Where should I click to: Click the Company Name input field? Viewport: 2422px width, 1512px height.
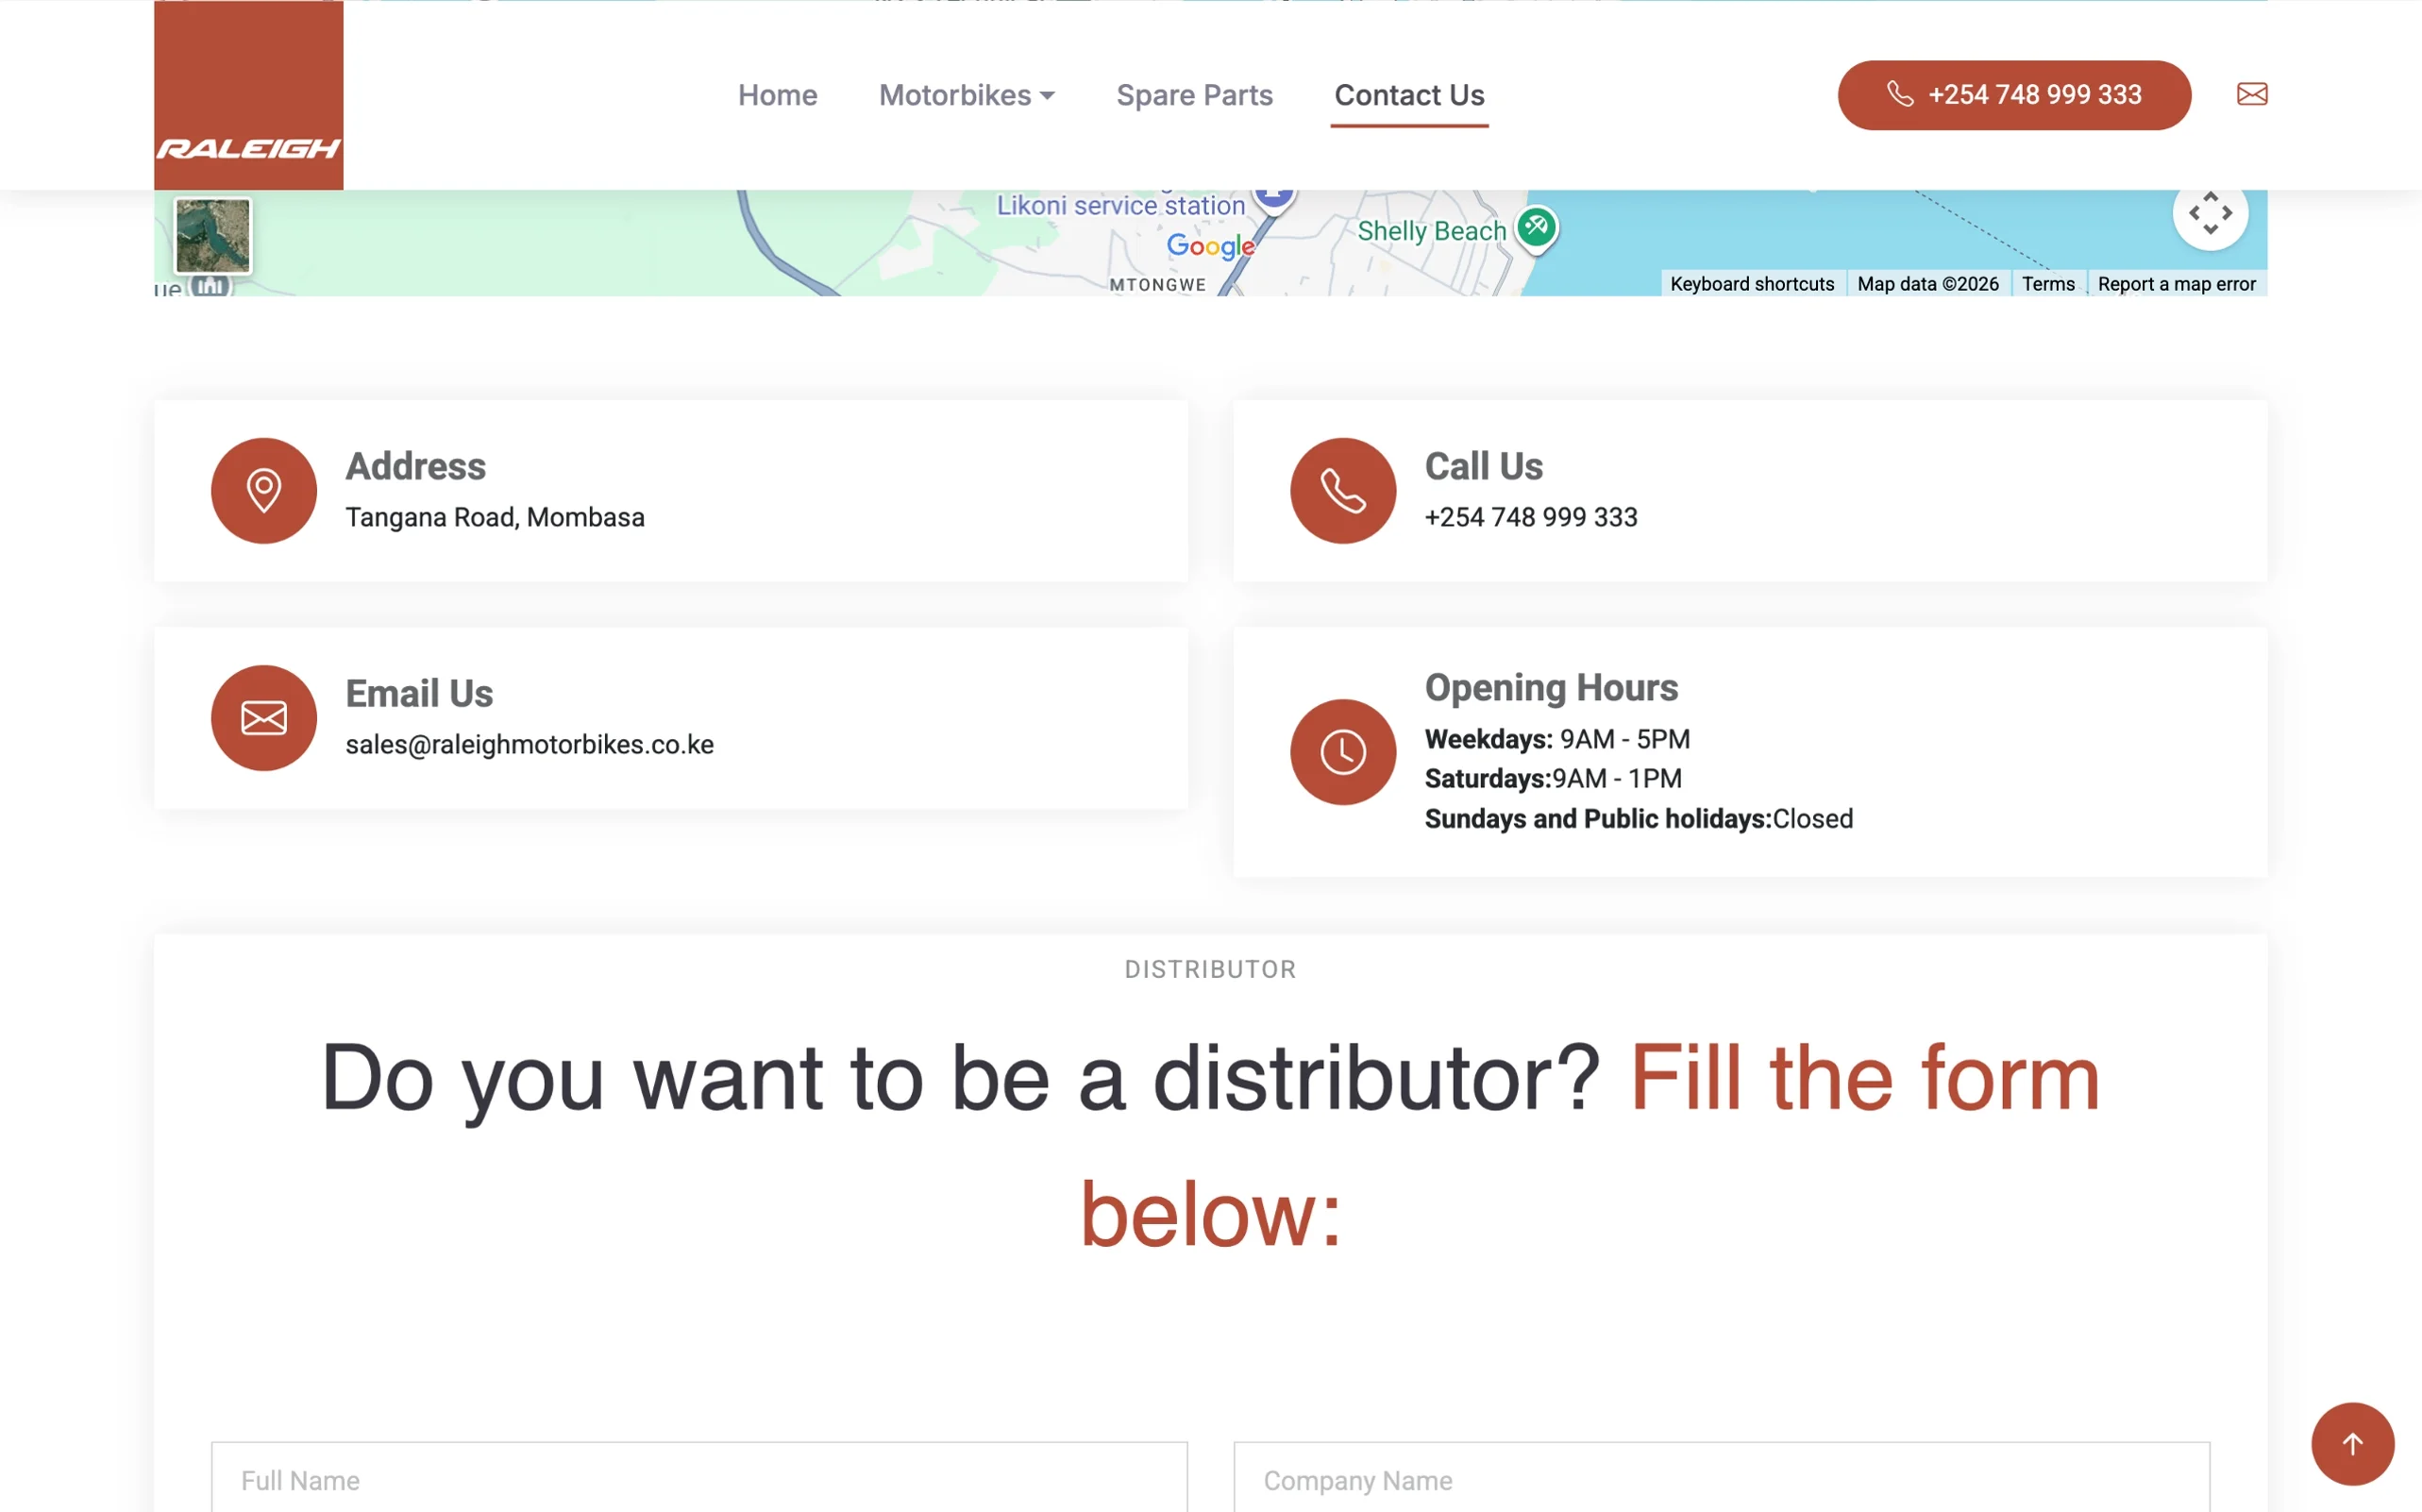coord(1721,1478)
